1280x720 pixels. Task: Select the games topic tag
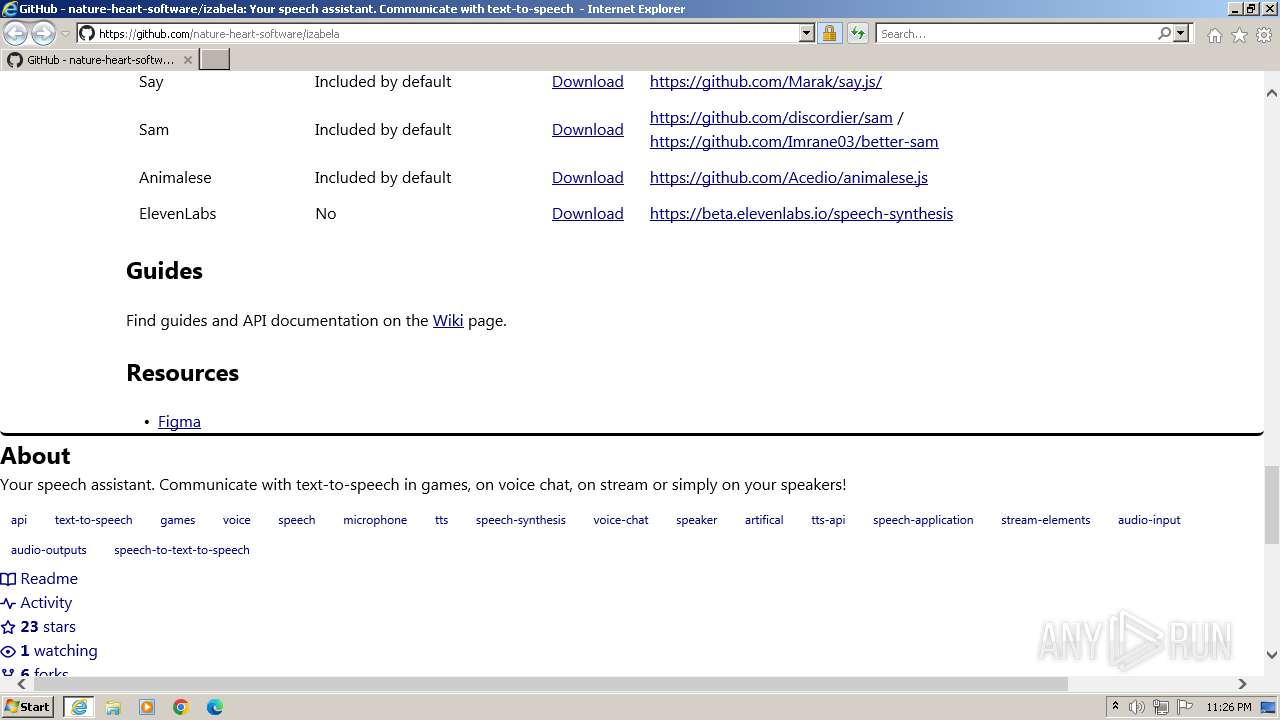177,520
